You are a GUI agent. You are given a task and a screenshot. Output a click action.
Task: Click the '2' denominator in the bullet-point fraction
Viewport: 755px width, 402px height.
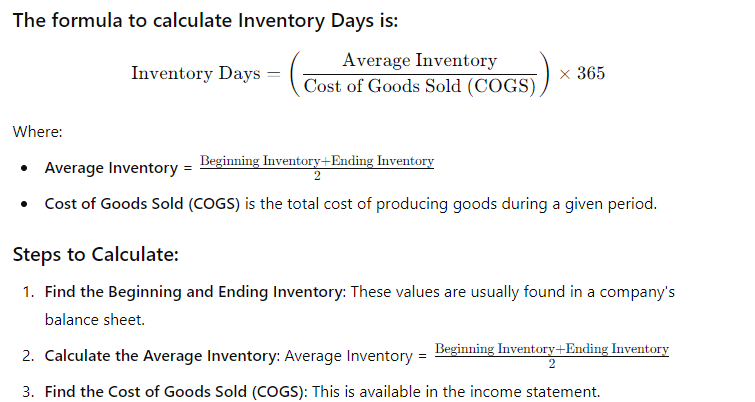click(x=317, y=176)
